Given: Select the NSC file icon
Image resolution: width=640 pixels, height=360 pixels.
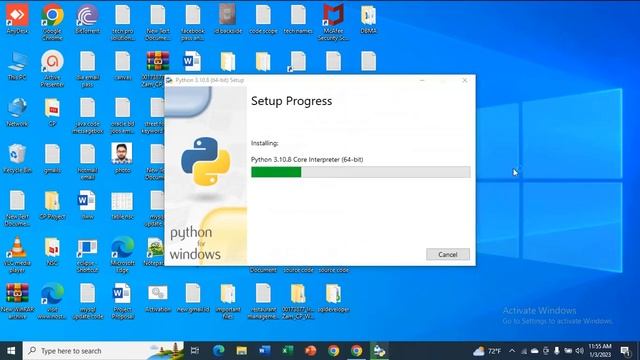Looking at the screenshot, I should click(x=52, y=252).
